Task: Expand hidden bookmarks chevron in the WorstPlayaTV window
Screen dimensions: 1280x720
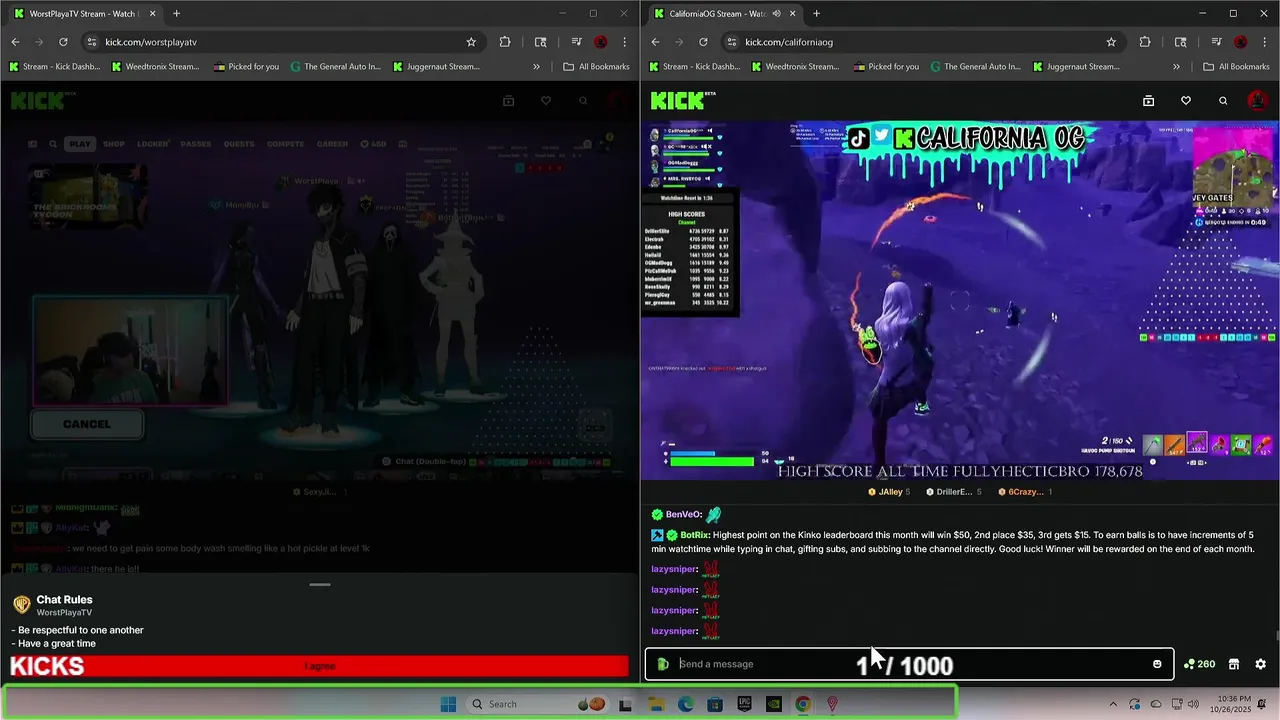Action: 537,67
